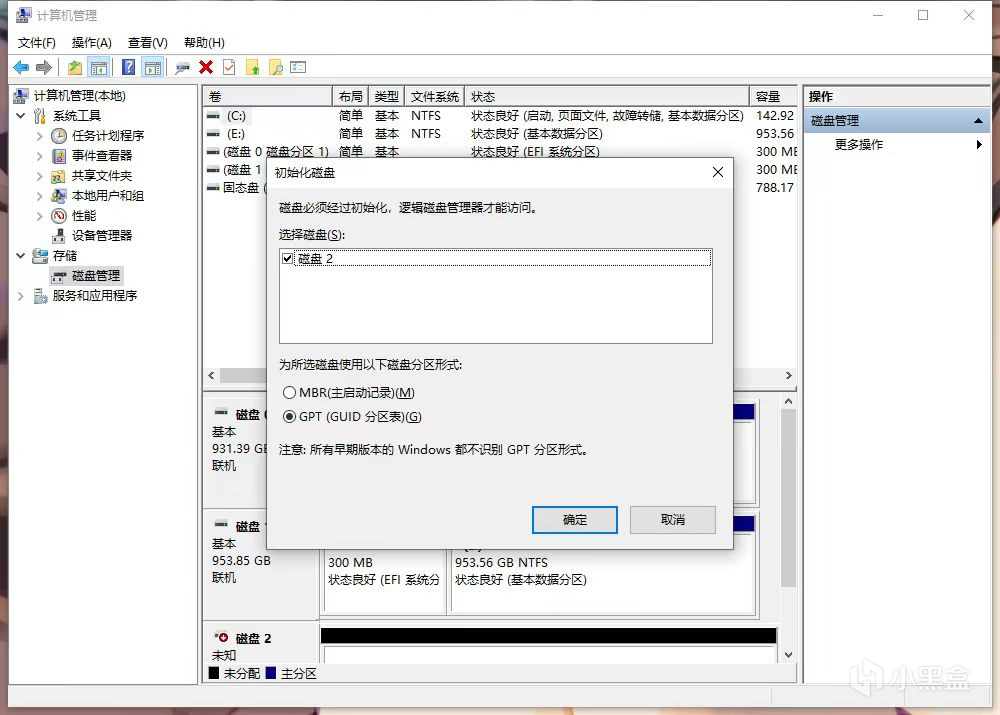This screenshot has height=715, width=1000.
Task: Toggle the Show/Hide Console Tree toolbar icon
Action: pyautogui.click(x=99, y=67)
